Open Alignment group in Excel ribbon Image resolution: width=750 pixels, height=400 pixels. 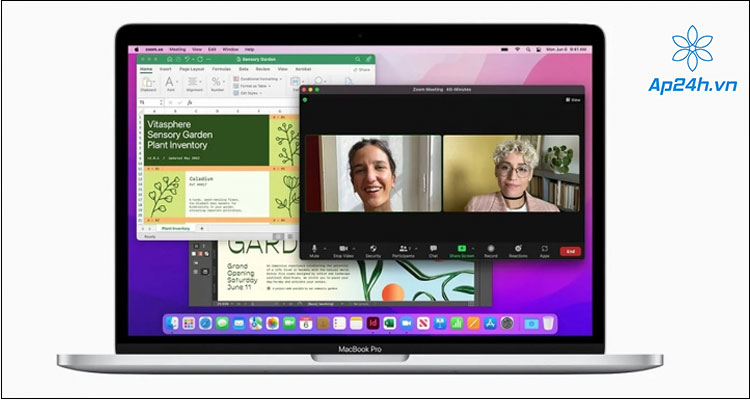point(194,84)
